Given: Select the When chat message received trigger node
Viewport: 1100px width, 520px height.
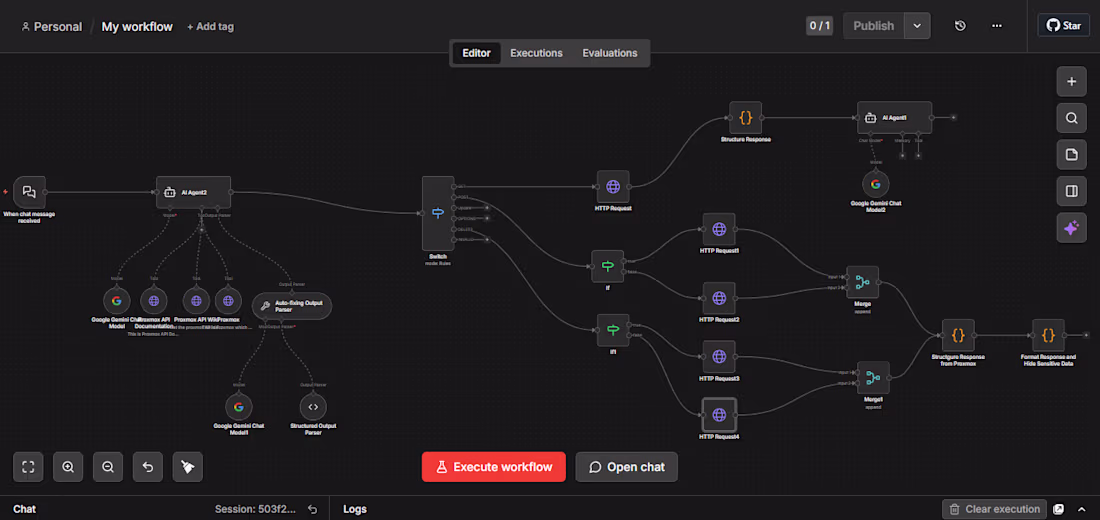Looking at the screenshot, I should coord(29,192).
